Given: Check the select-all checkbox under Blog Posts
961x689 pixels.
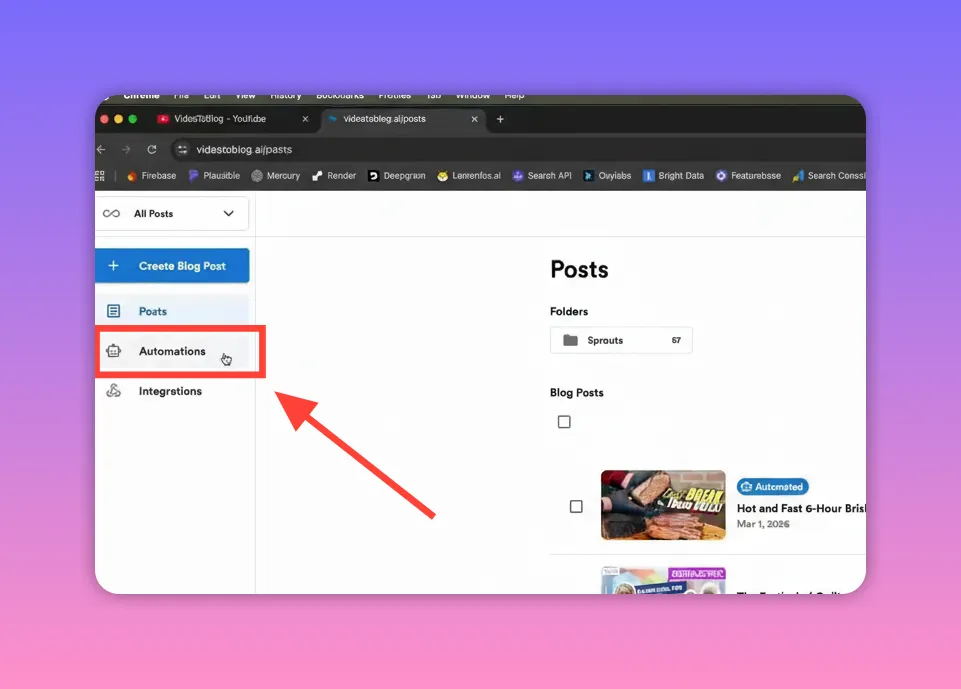Looking at the screenshot, I should click(564, 421).
